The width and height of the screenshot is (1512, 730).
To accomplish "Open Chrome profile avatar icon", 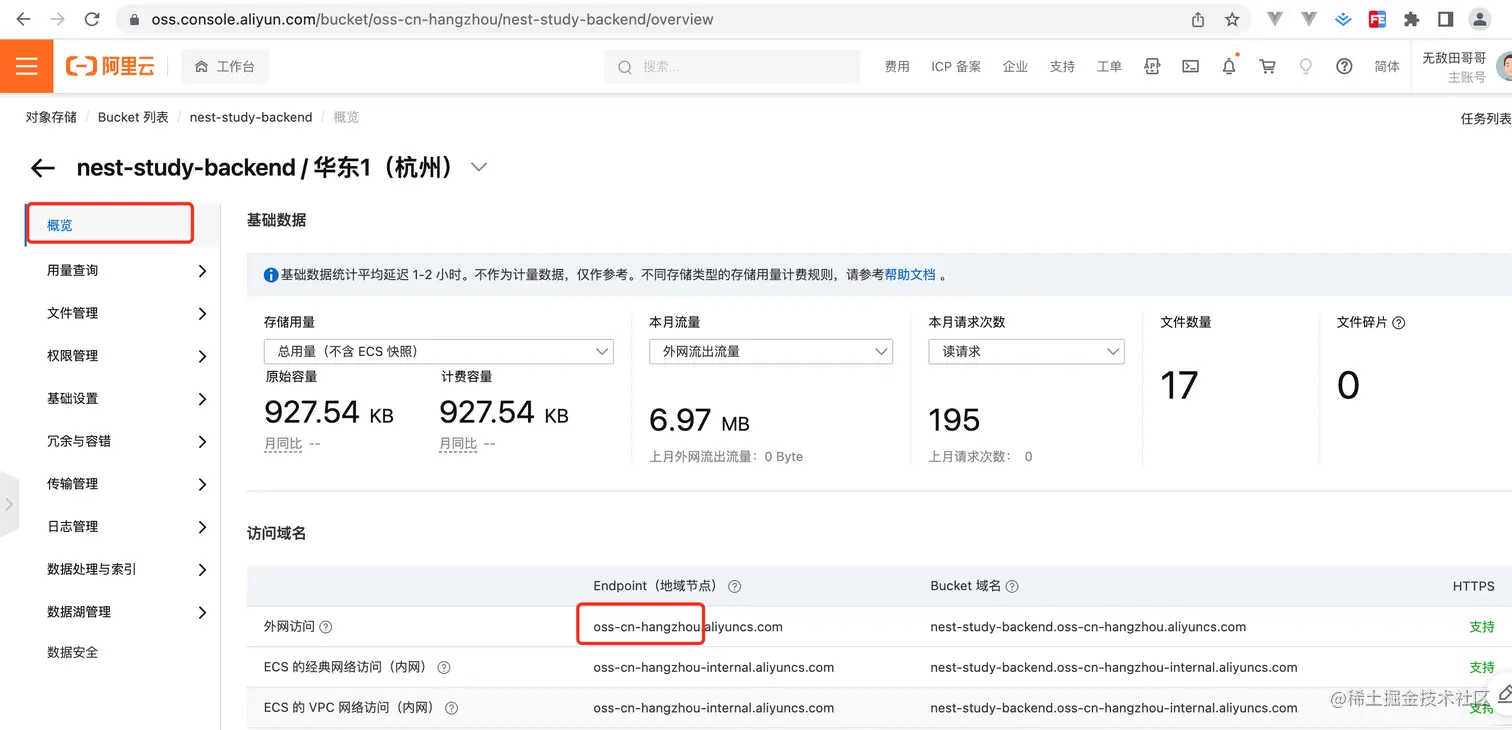I will tap(1480, 19).
